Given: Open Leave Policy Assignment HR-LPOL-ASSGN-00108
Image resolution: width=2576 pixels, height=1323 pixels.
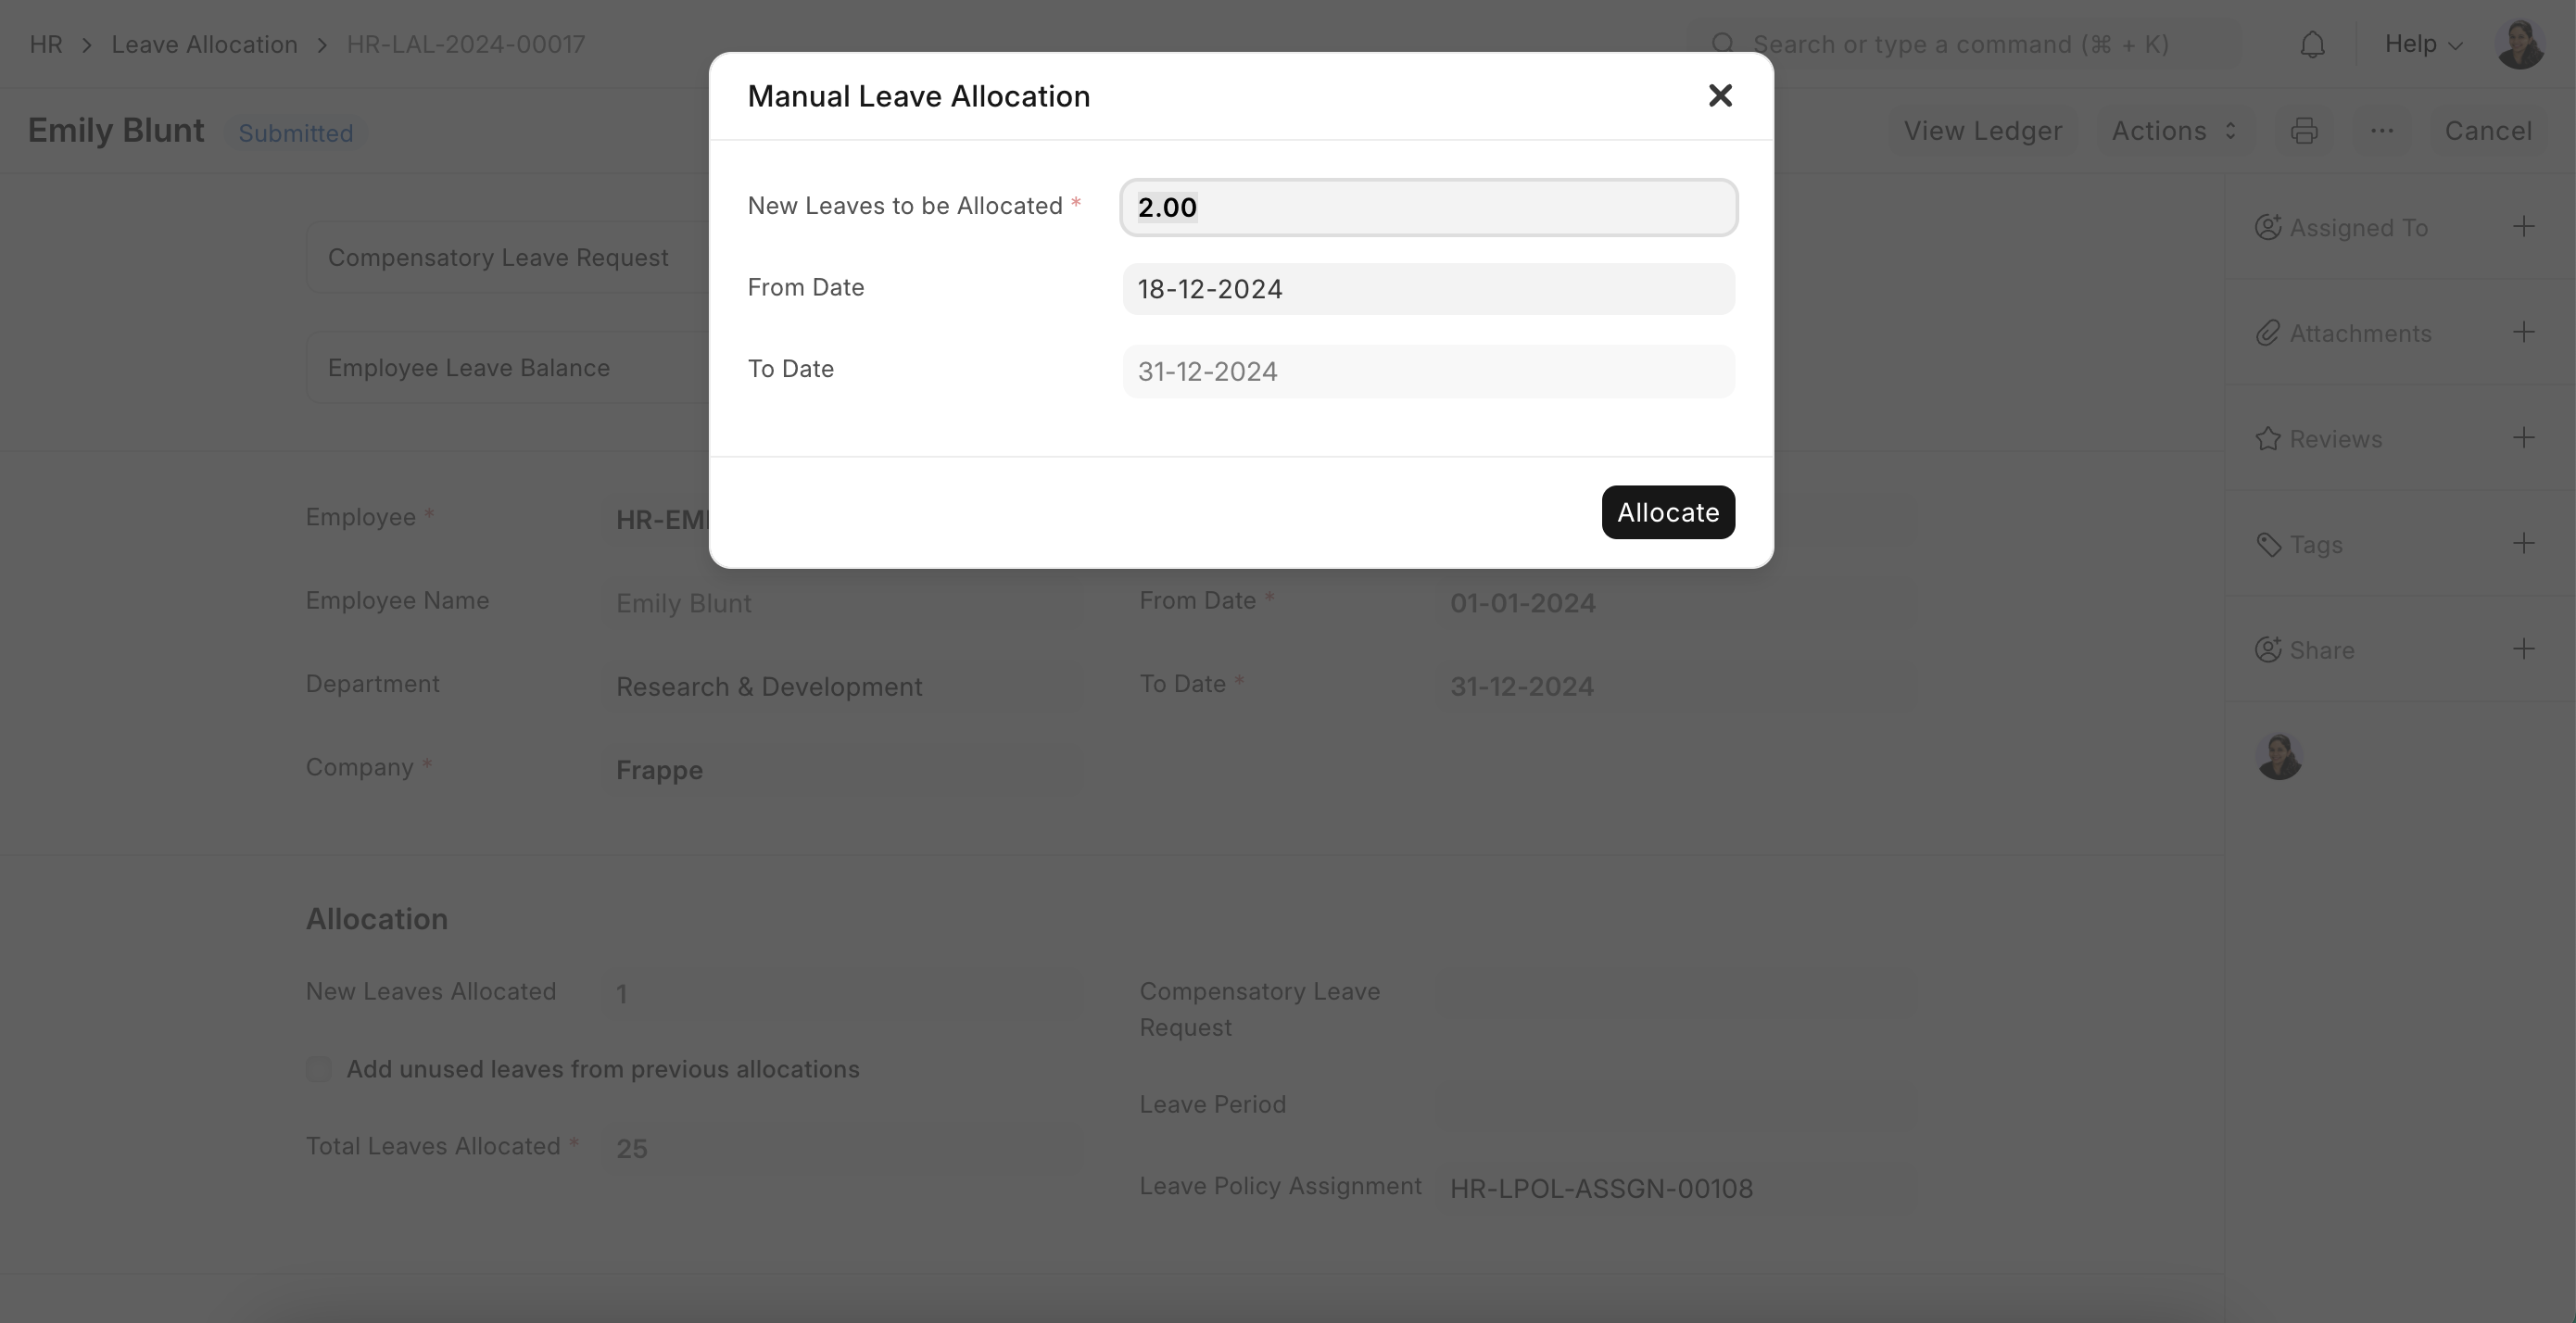Looking at the screenshot, I should click(1601, 1188).
